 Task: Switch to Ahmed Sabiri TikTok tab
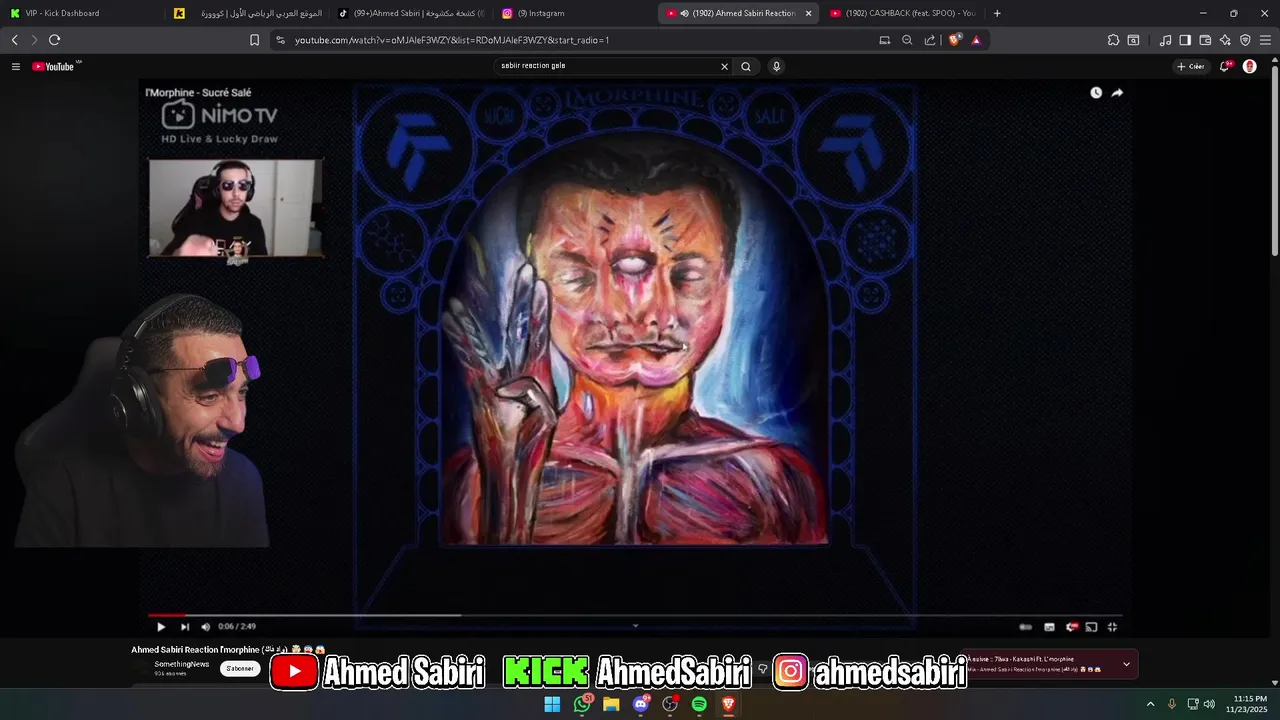pyautogui.click(x=410, y=13)
